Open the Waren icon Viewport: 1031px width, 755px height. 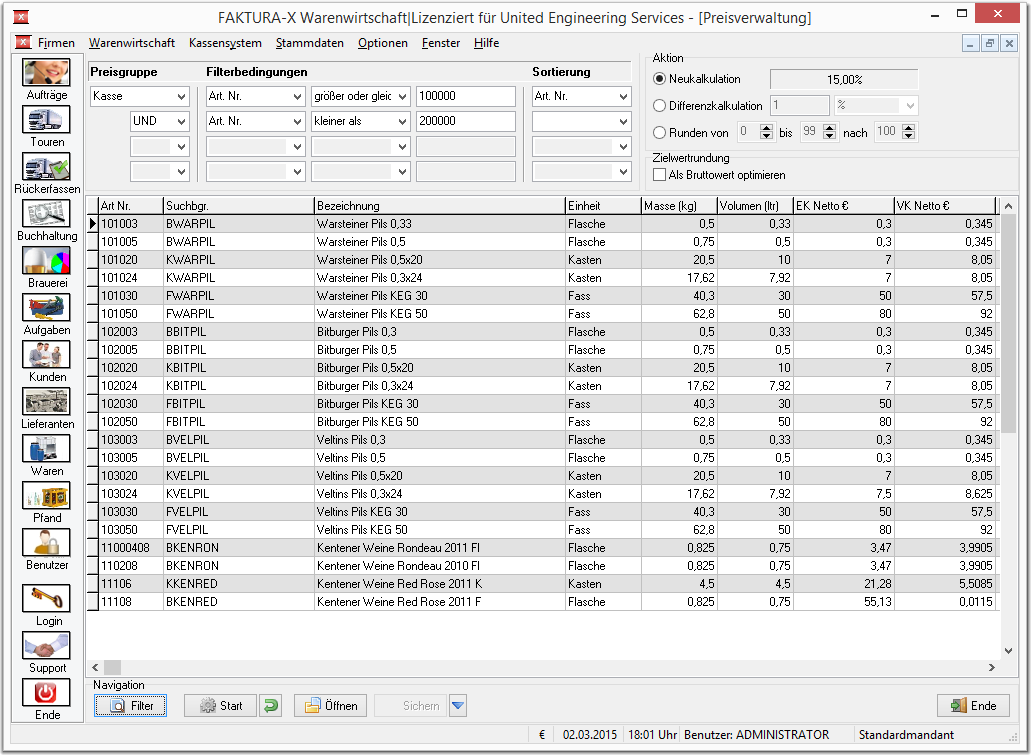tap(46, 449)
